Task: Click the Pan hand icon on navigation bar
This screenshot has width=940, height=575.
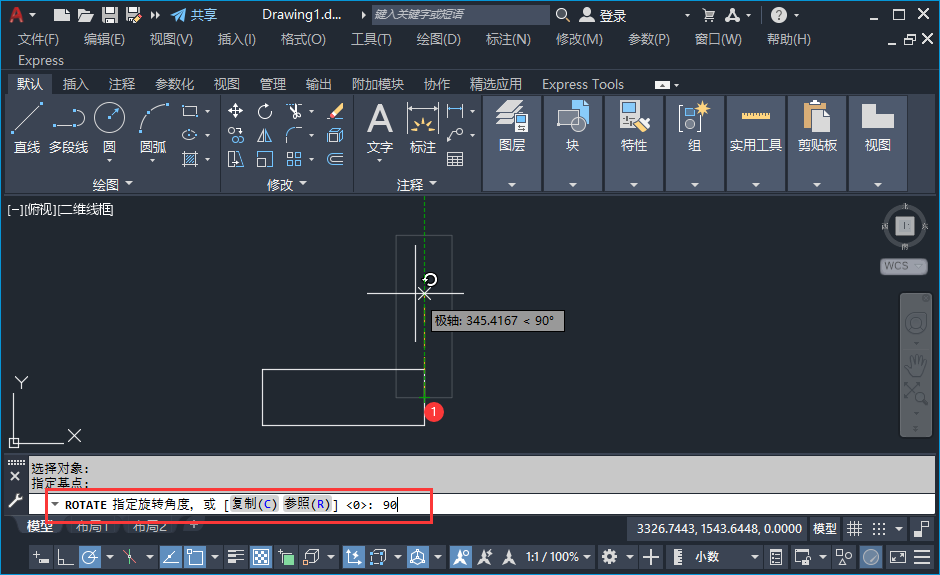Action: 915,365
